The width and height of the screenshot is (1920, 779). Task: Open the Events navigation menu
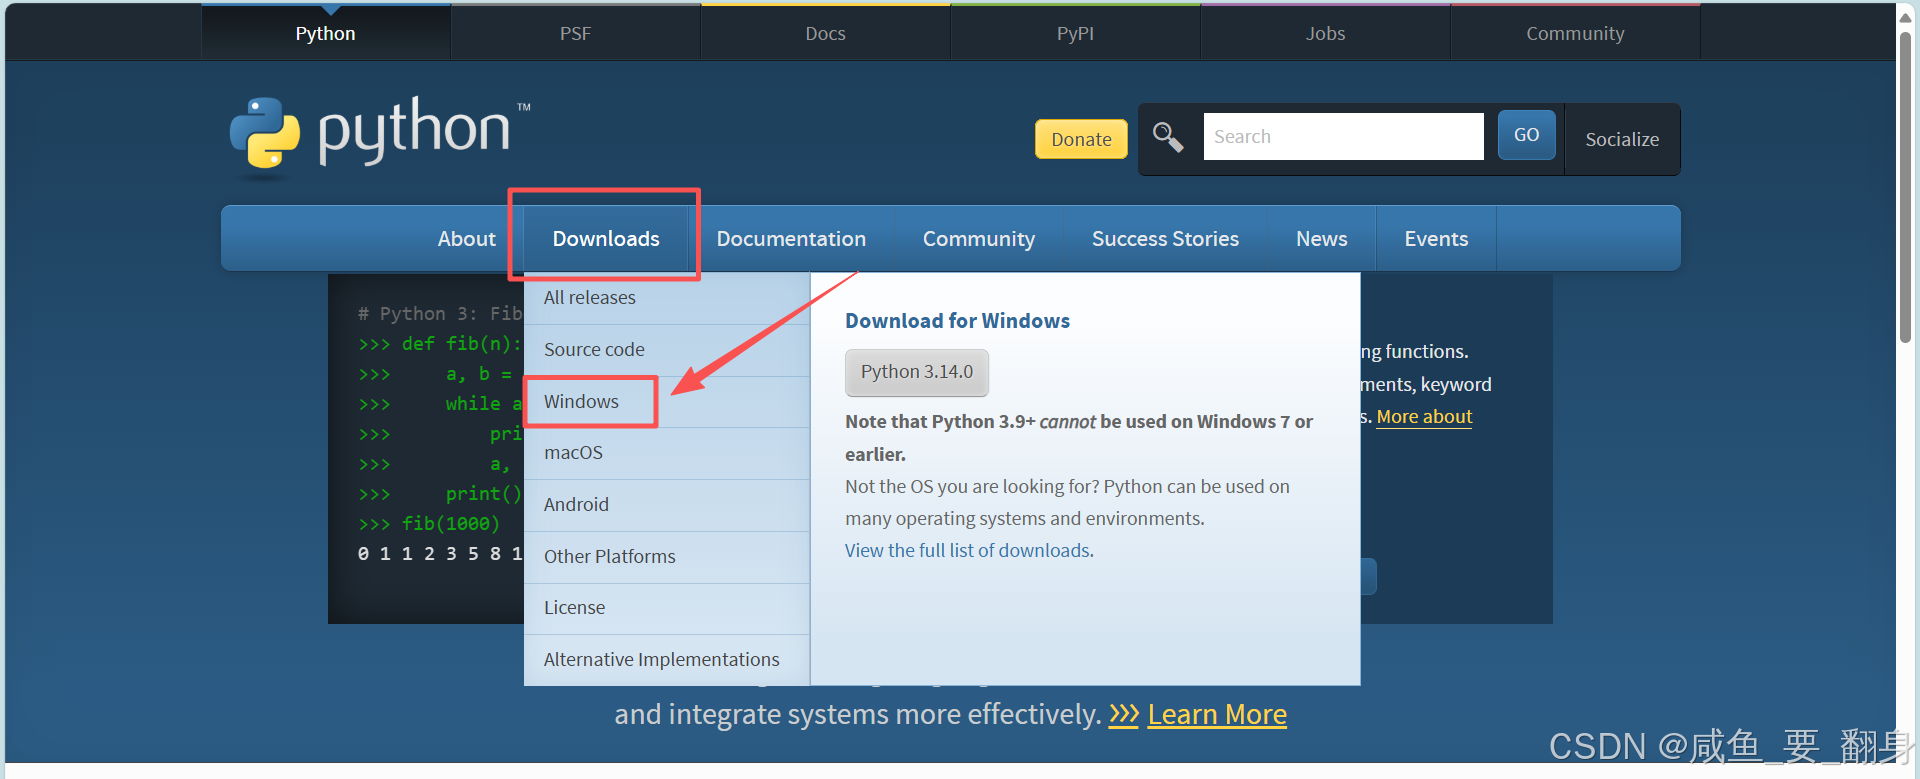point(1436,239)
